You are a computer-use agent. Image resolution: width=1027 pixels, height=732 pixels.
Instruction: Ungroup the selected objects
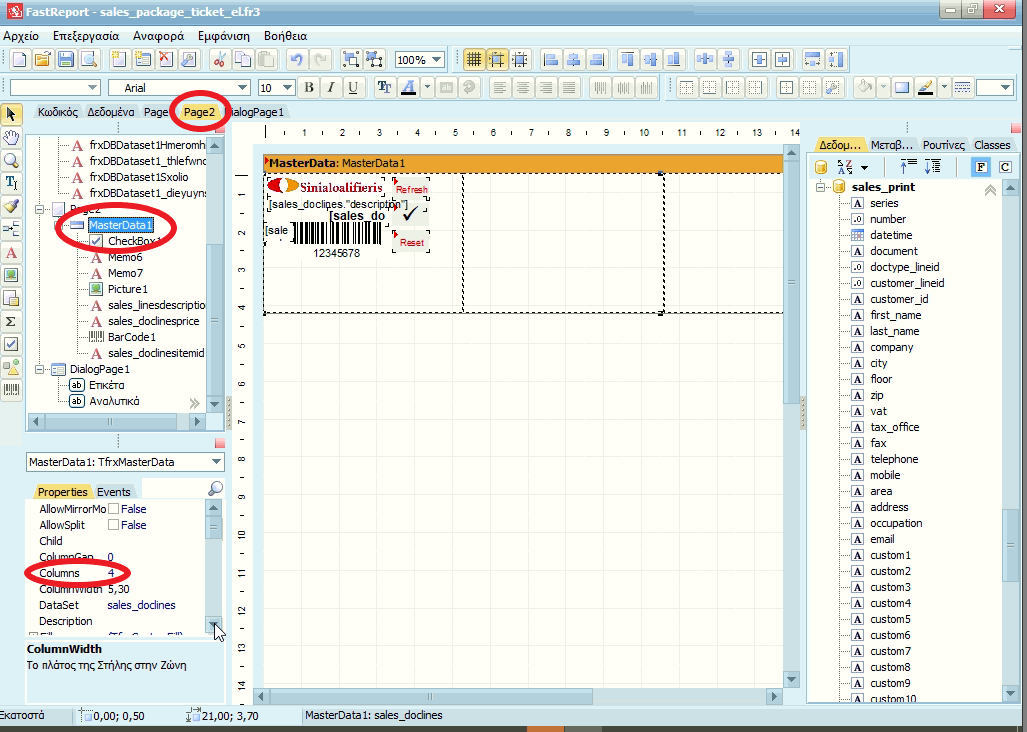374,60
